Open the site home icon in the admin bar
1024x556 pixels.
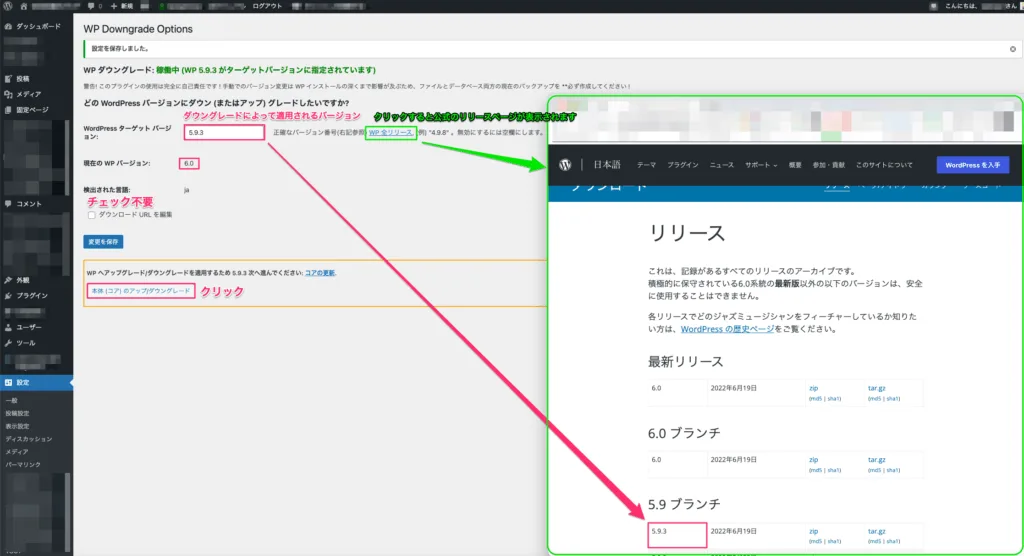tap(24, 6)
